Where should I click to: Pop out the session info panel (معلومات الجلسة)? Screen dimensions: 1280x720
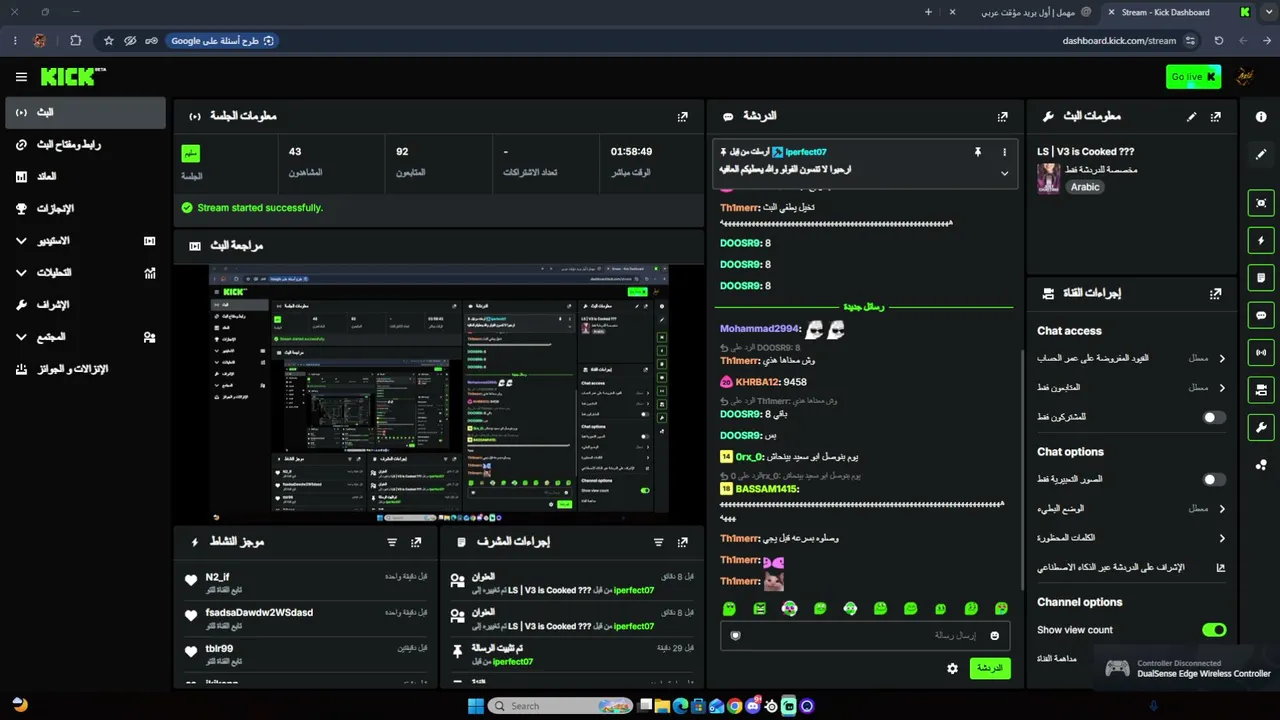682,116
